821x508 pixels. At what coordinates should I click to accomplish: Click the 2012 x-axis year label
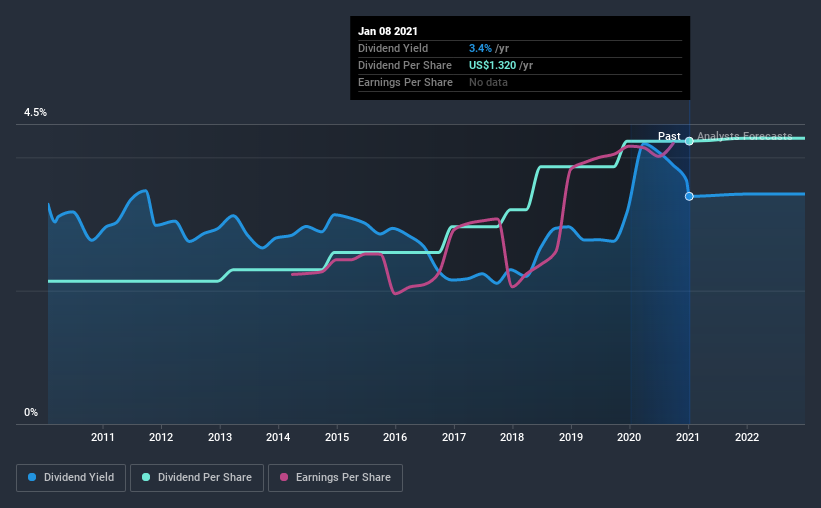pos(161,437)
